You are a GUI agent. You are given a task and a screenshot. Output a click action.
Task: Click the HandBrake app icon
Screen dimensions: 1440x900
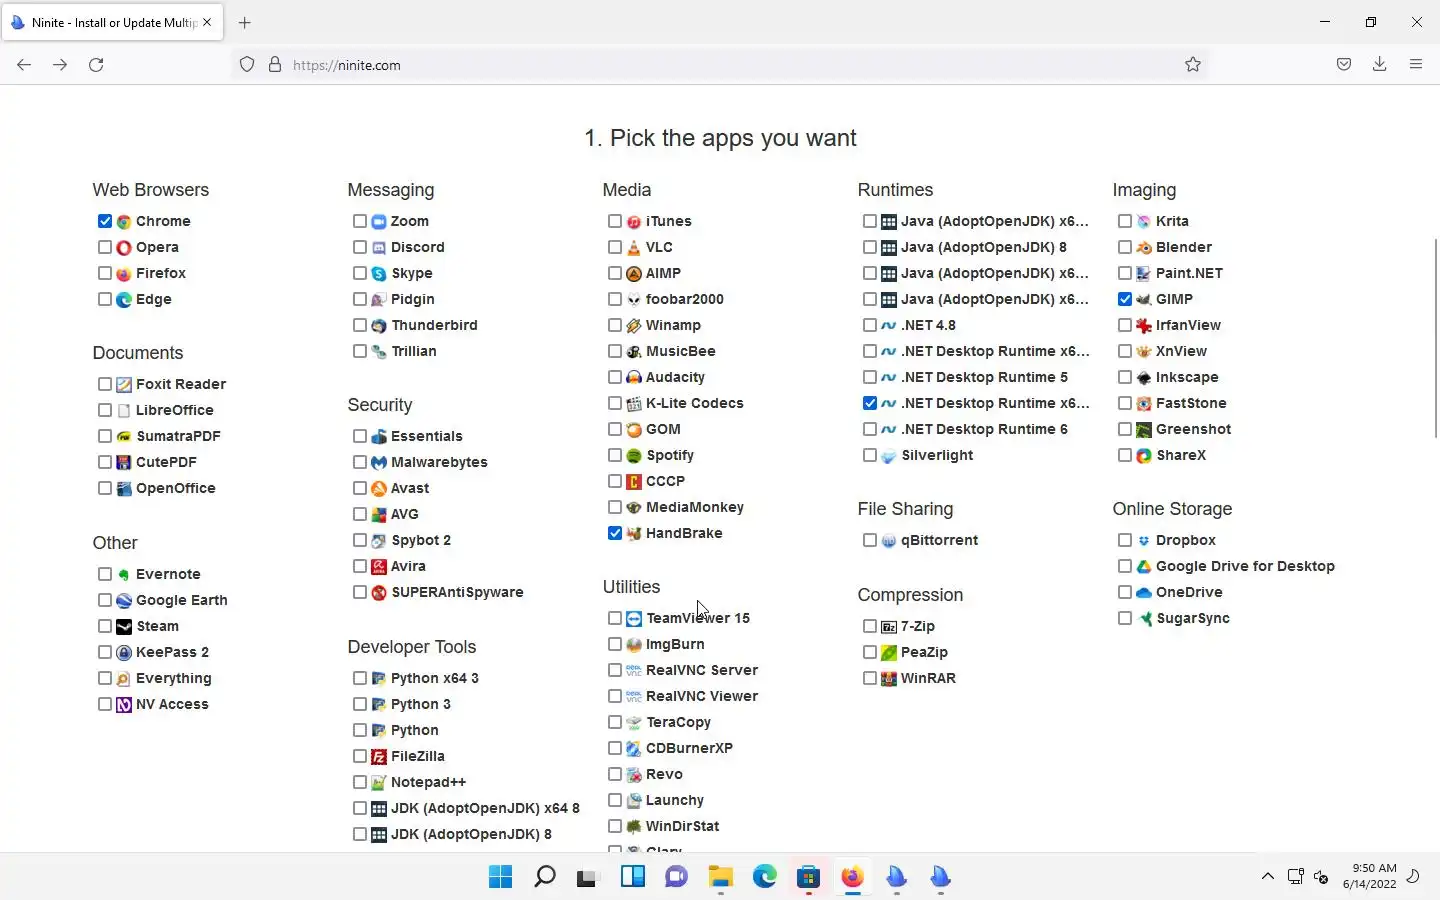pyautogui.click(x=634, y=533)
